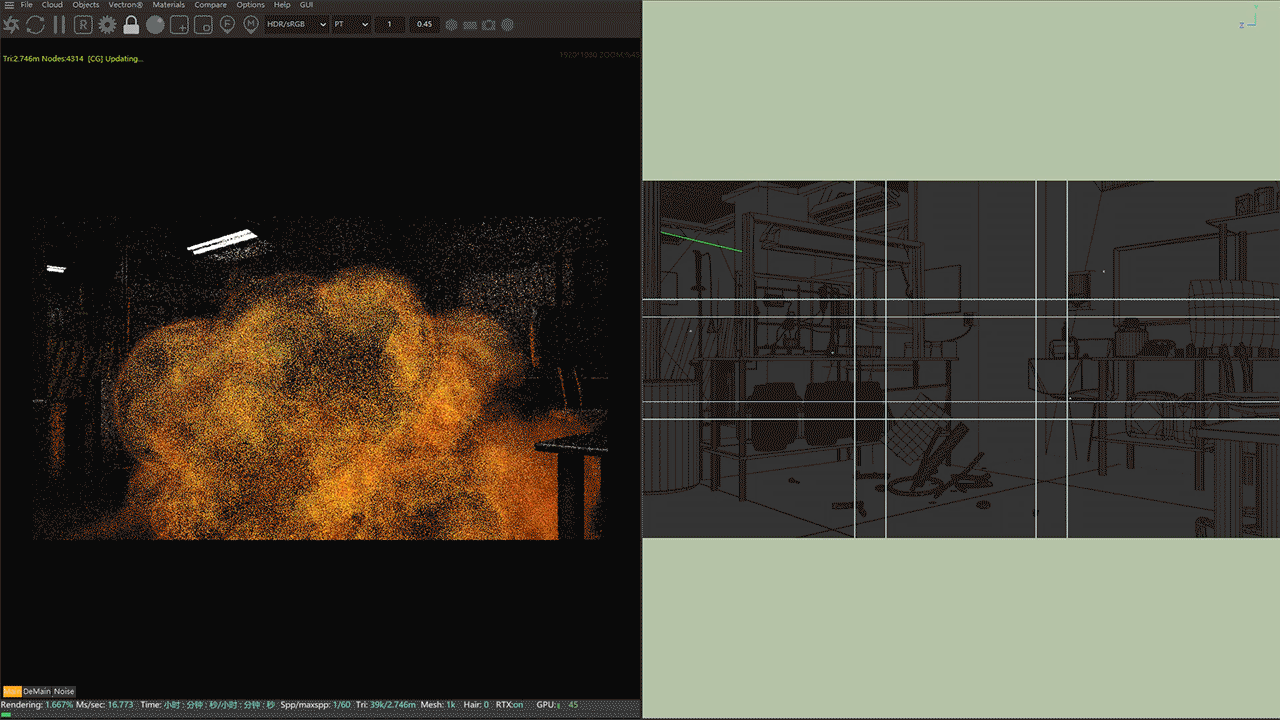Open the hamburger menu icon
The image size is (1280, 720).
pyautogui.click(x=8, y=5)
